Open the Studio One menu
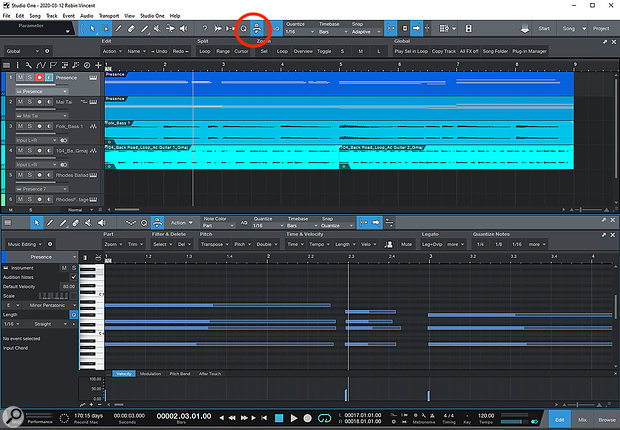 tap(152, 16)
